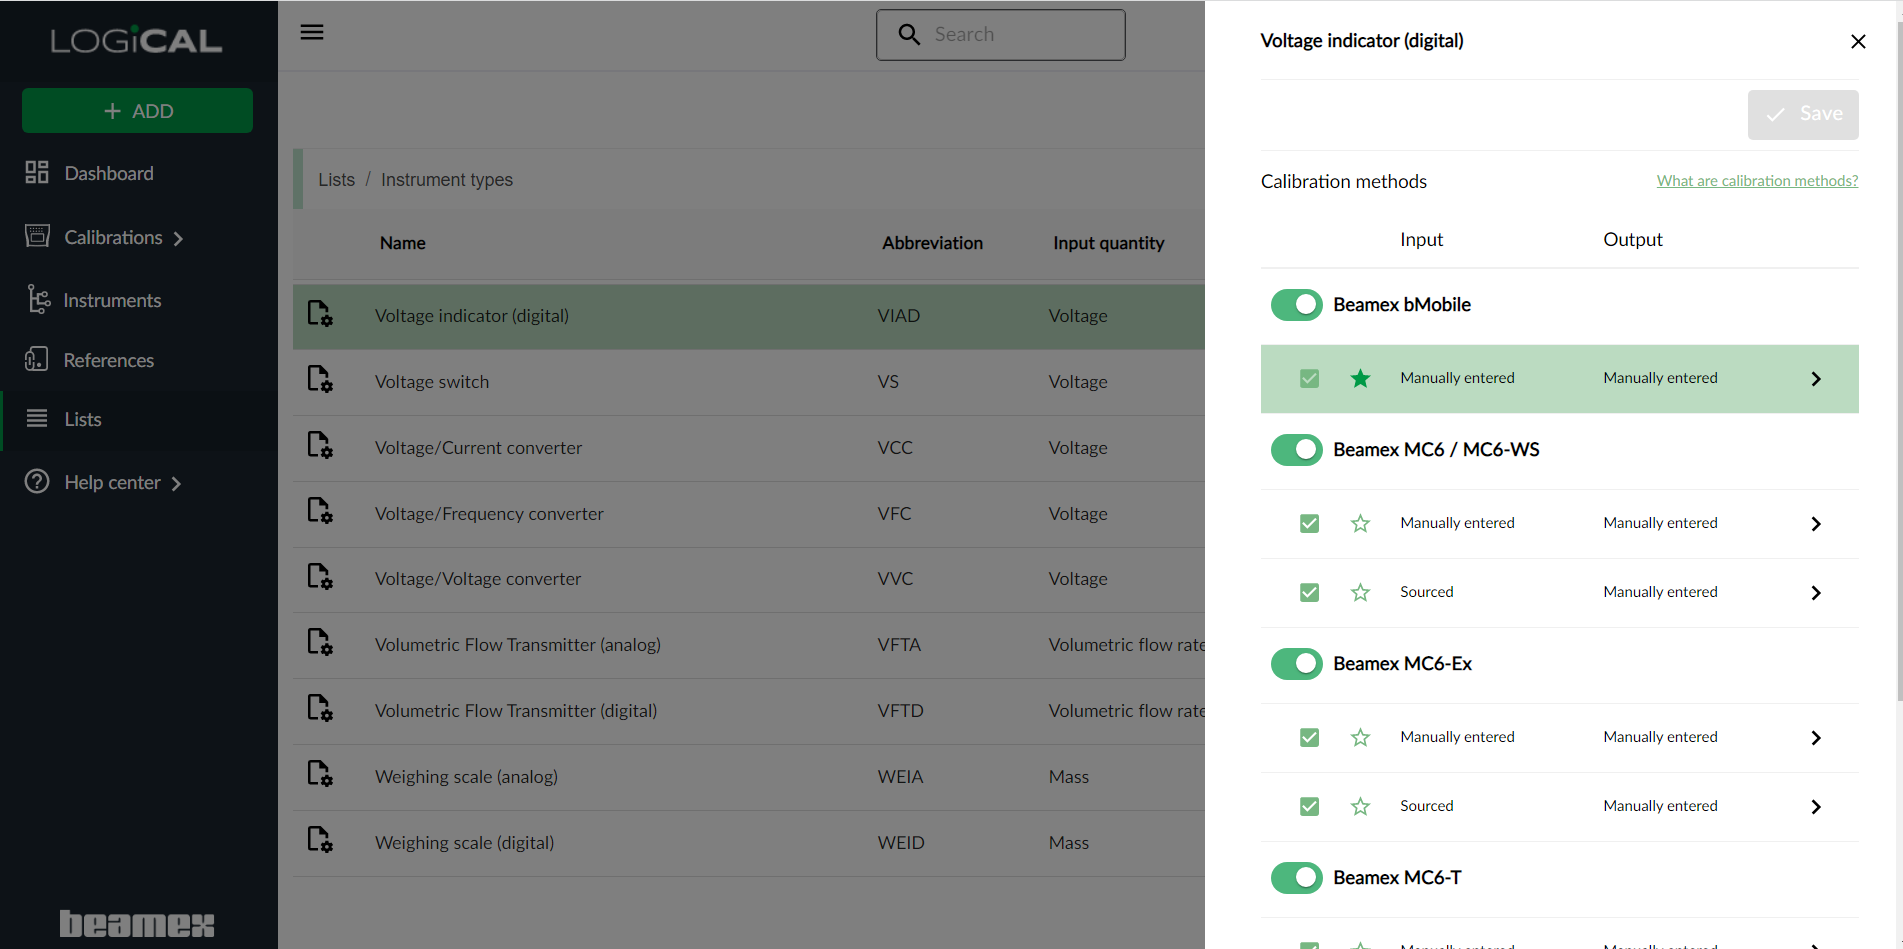Open the Instruments menu item
1903x949 pixels.
(111, 300)
